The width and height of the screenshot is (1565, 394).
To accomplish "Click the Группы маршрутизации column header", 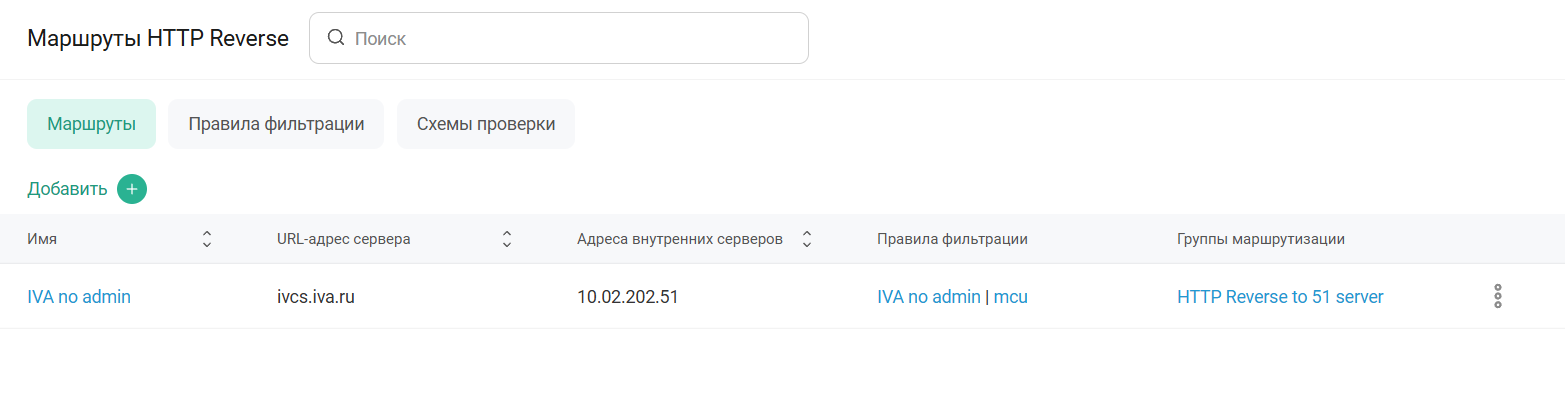I will [1260, 239].
